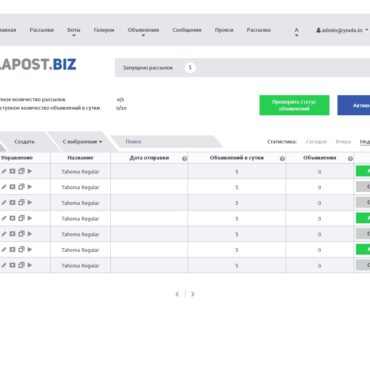Click the 'Дата отправки' column header

pyautogui.click(x=149, y=158)
